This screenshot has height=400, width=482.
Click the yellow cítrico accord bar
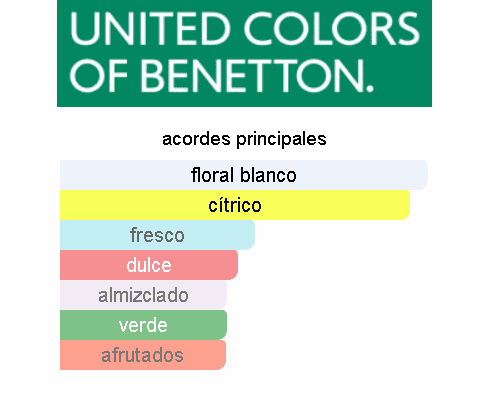[x=235, y=205]
